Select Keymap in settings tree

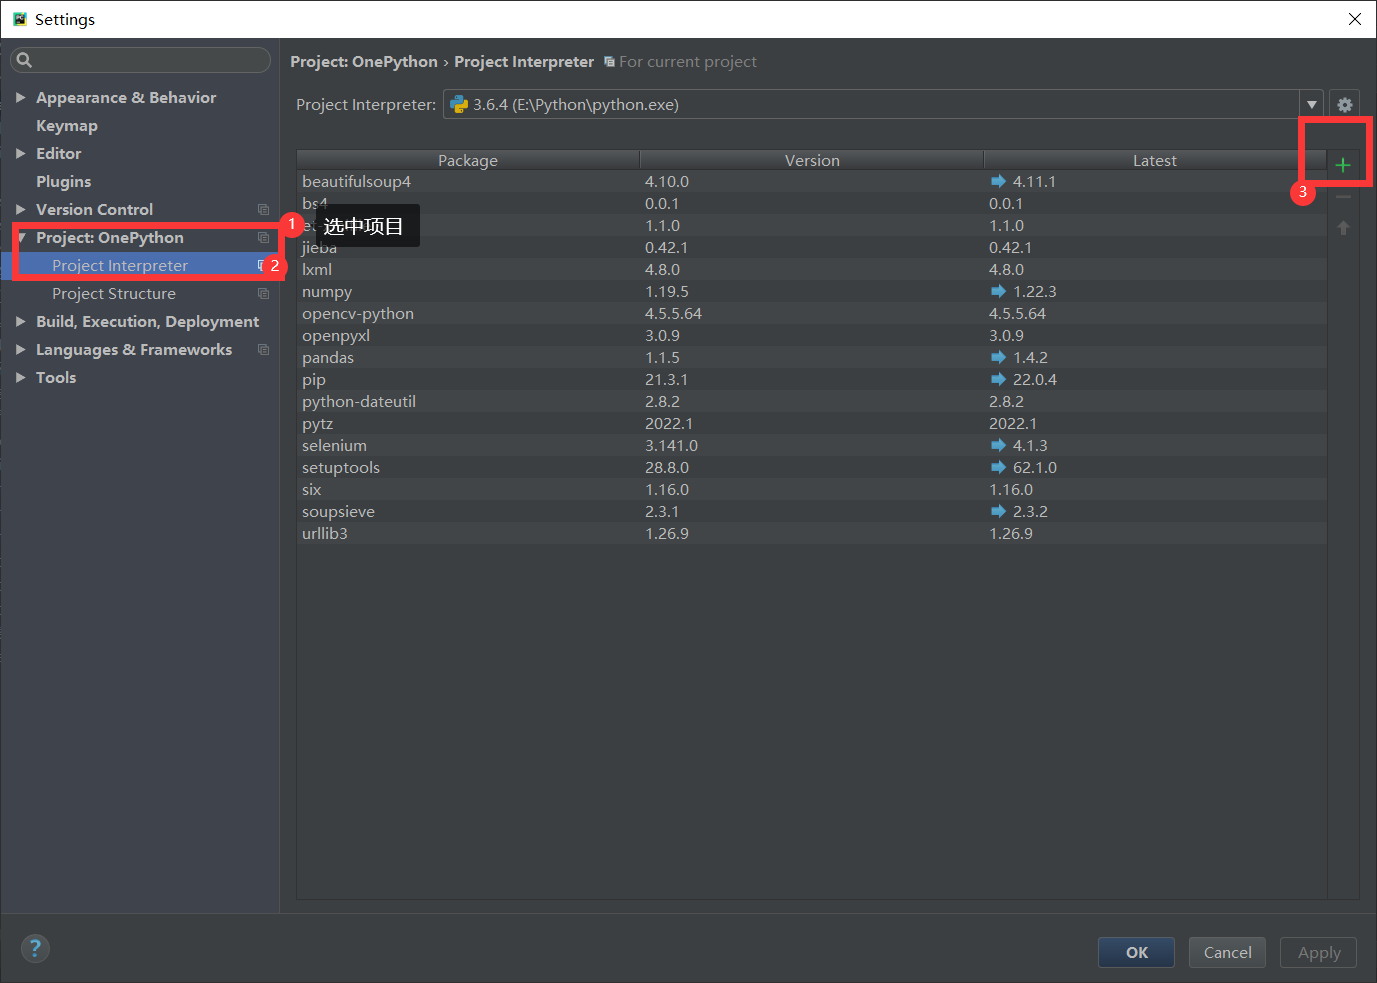point(67,125)
